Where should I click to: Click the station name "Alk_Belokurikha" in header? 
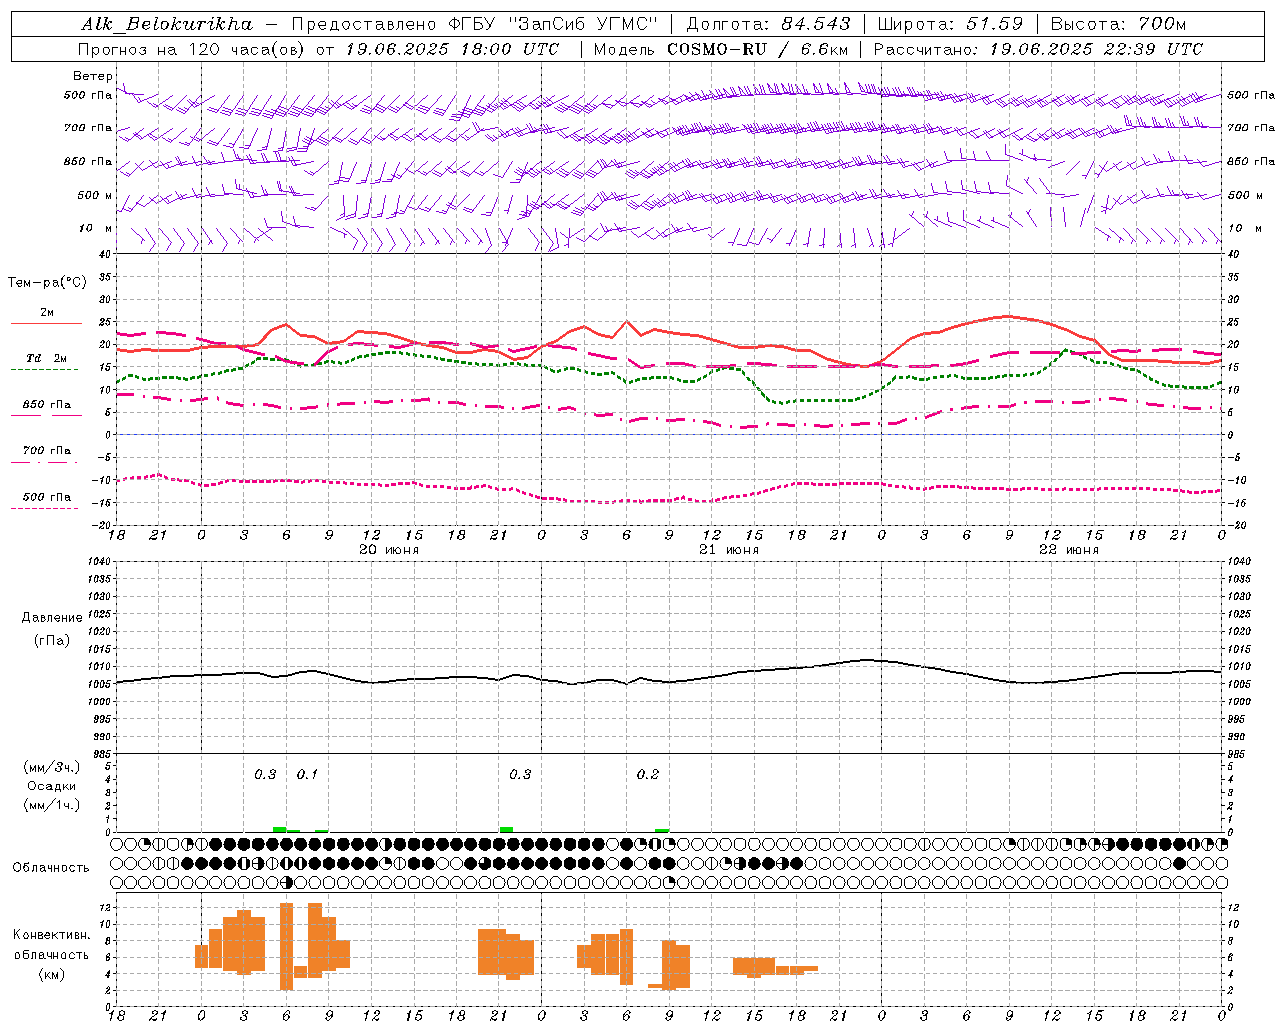167,24
